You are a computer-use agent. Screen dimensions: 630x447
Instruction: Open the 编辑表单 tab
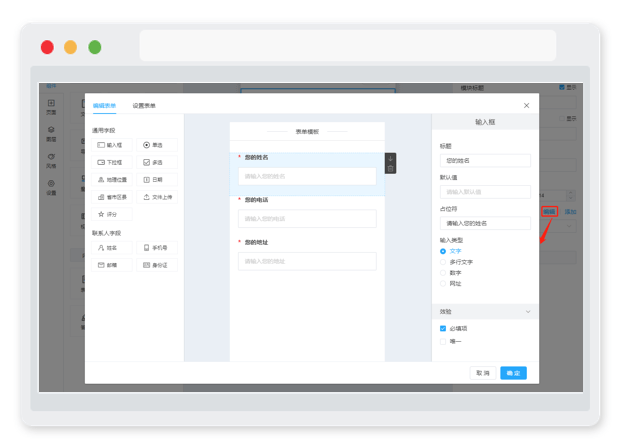[104, 105]
